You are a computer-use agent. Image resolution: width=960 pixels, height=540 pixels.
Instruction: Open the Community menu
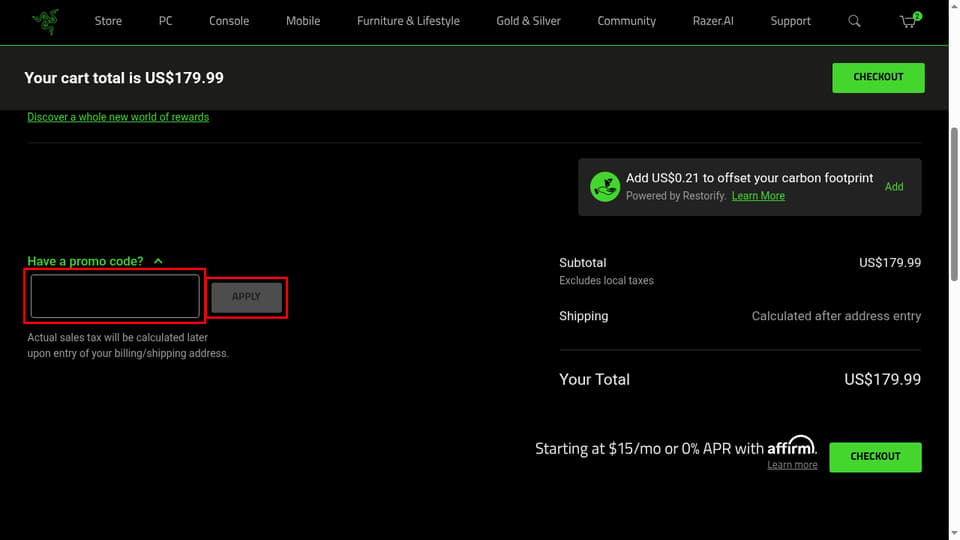tap(626, 21)
